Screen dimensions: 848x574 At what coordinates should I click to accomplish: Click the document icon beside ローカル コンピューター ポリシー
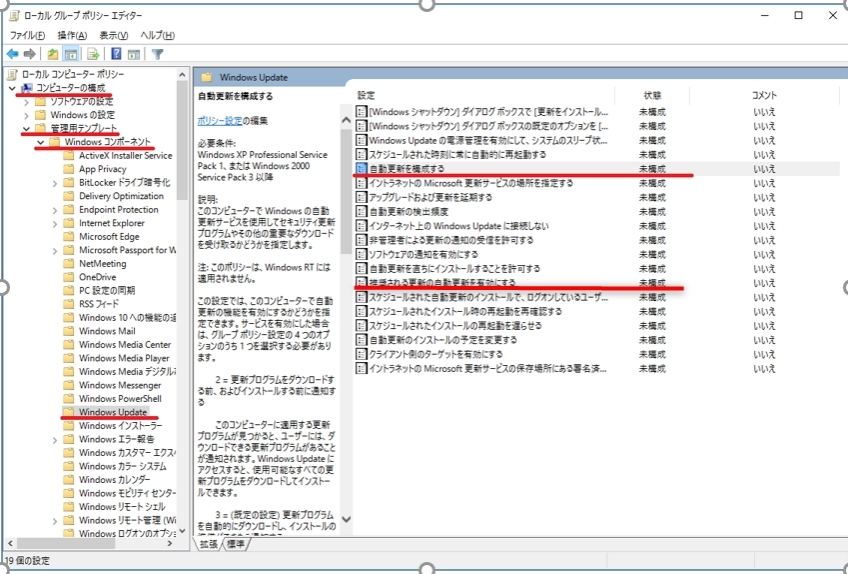pos(12,74)
